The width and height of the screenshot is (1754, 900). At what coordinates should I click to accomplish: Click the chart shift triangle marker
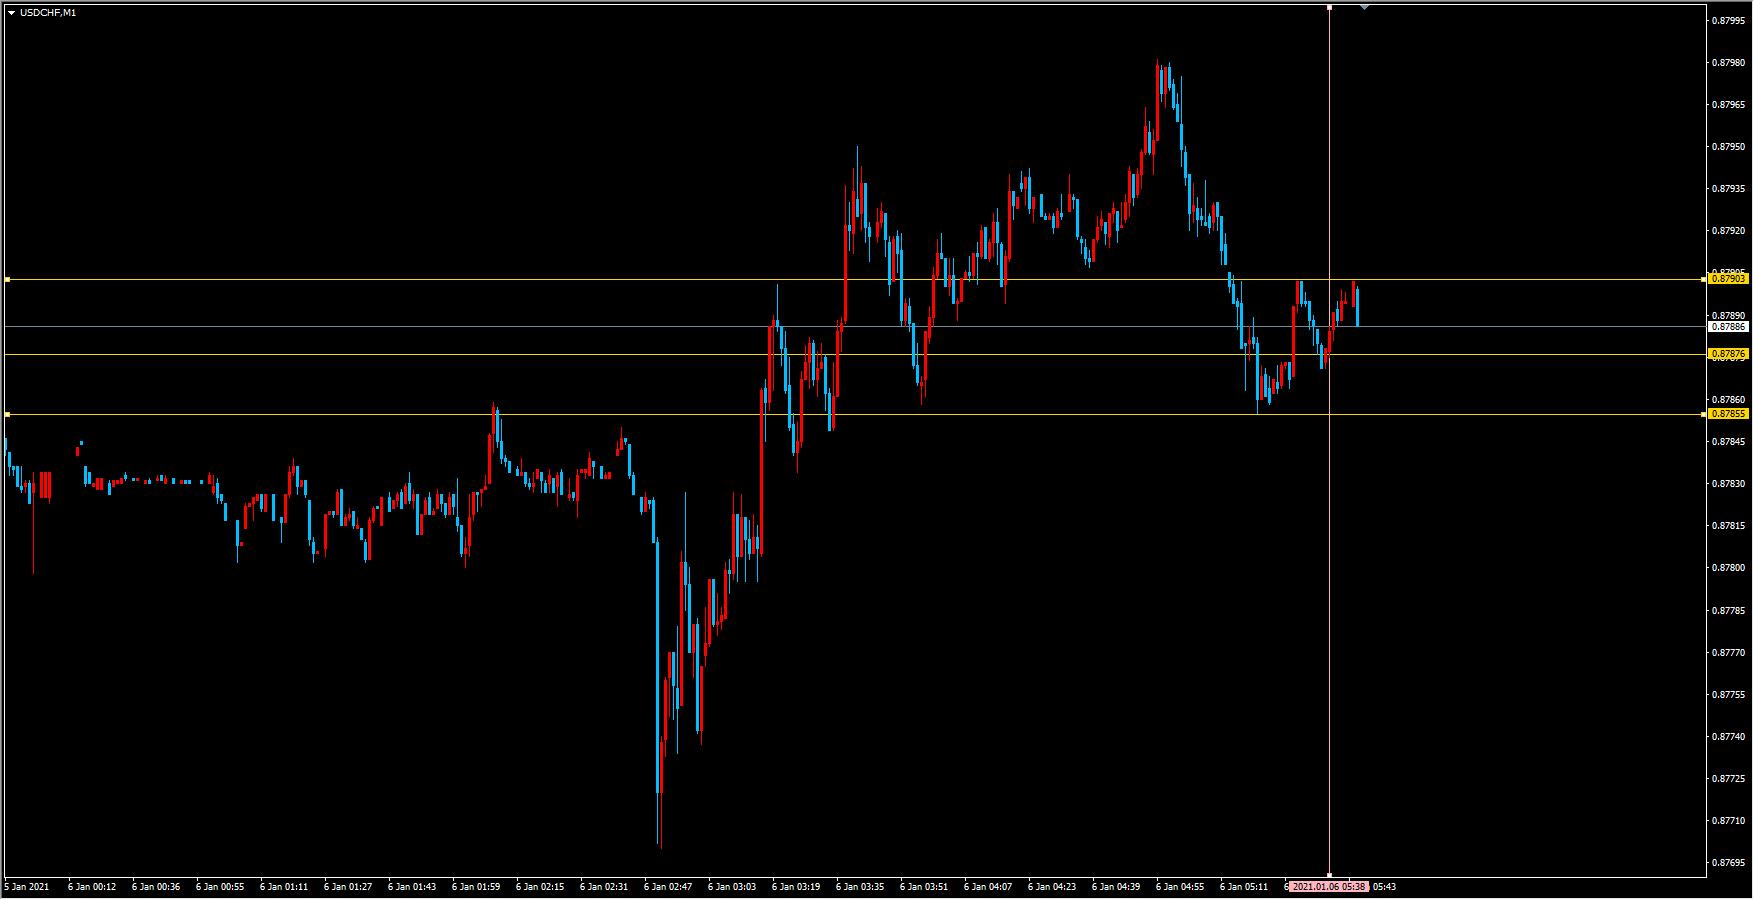[x=1364, y=7]
